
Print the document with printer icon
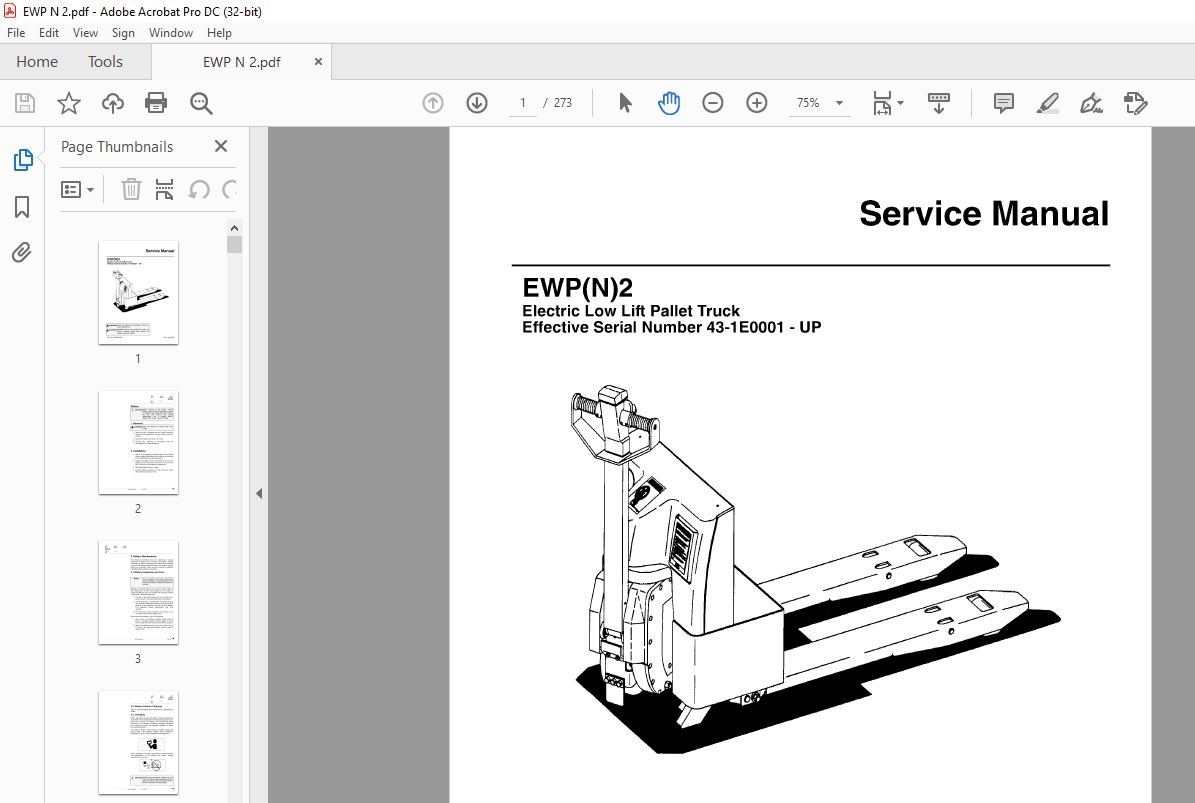156,103
